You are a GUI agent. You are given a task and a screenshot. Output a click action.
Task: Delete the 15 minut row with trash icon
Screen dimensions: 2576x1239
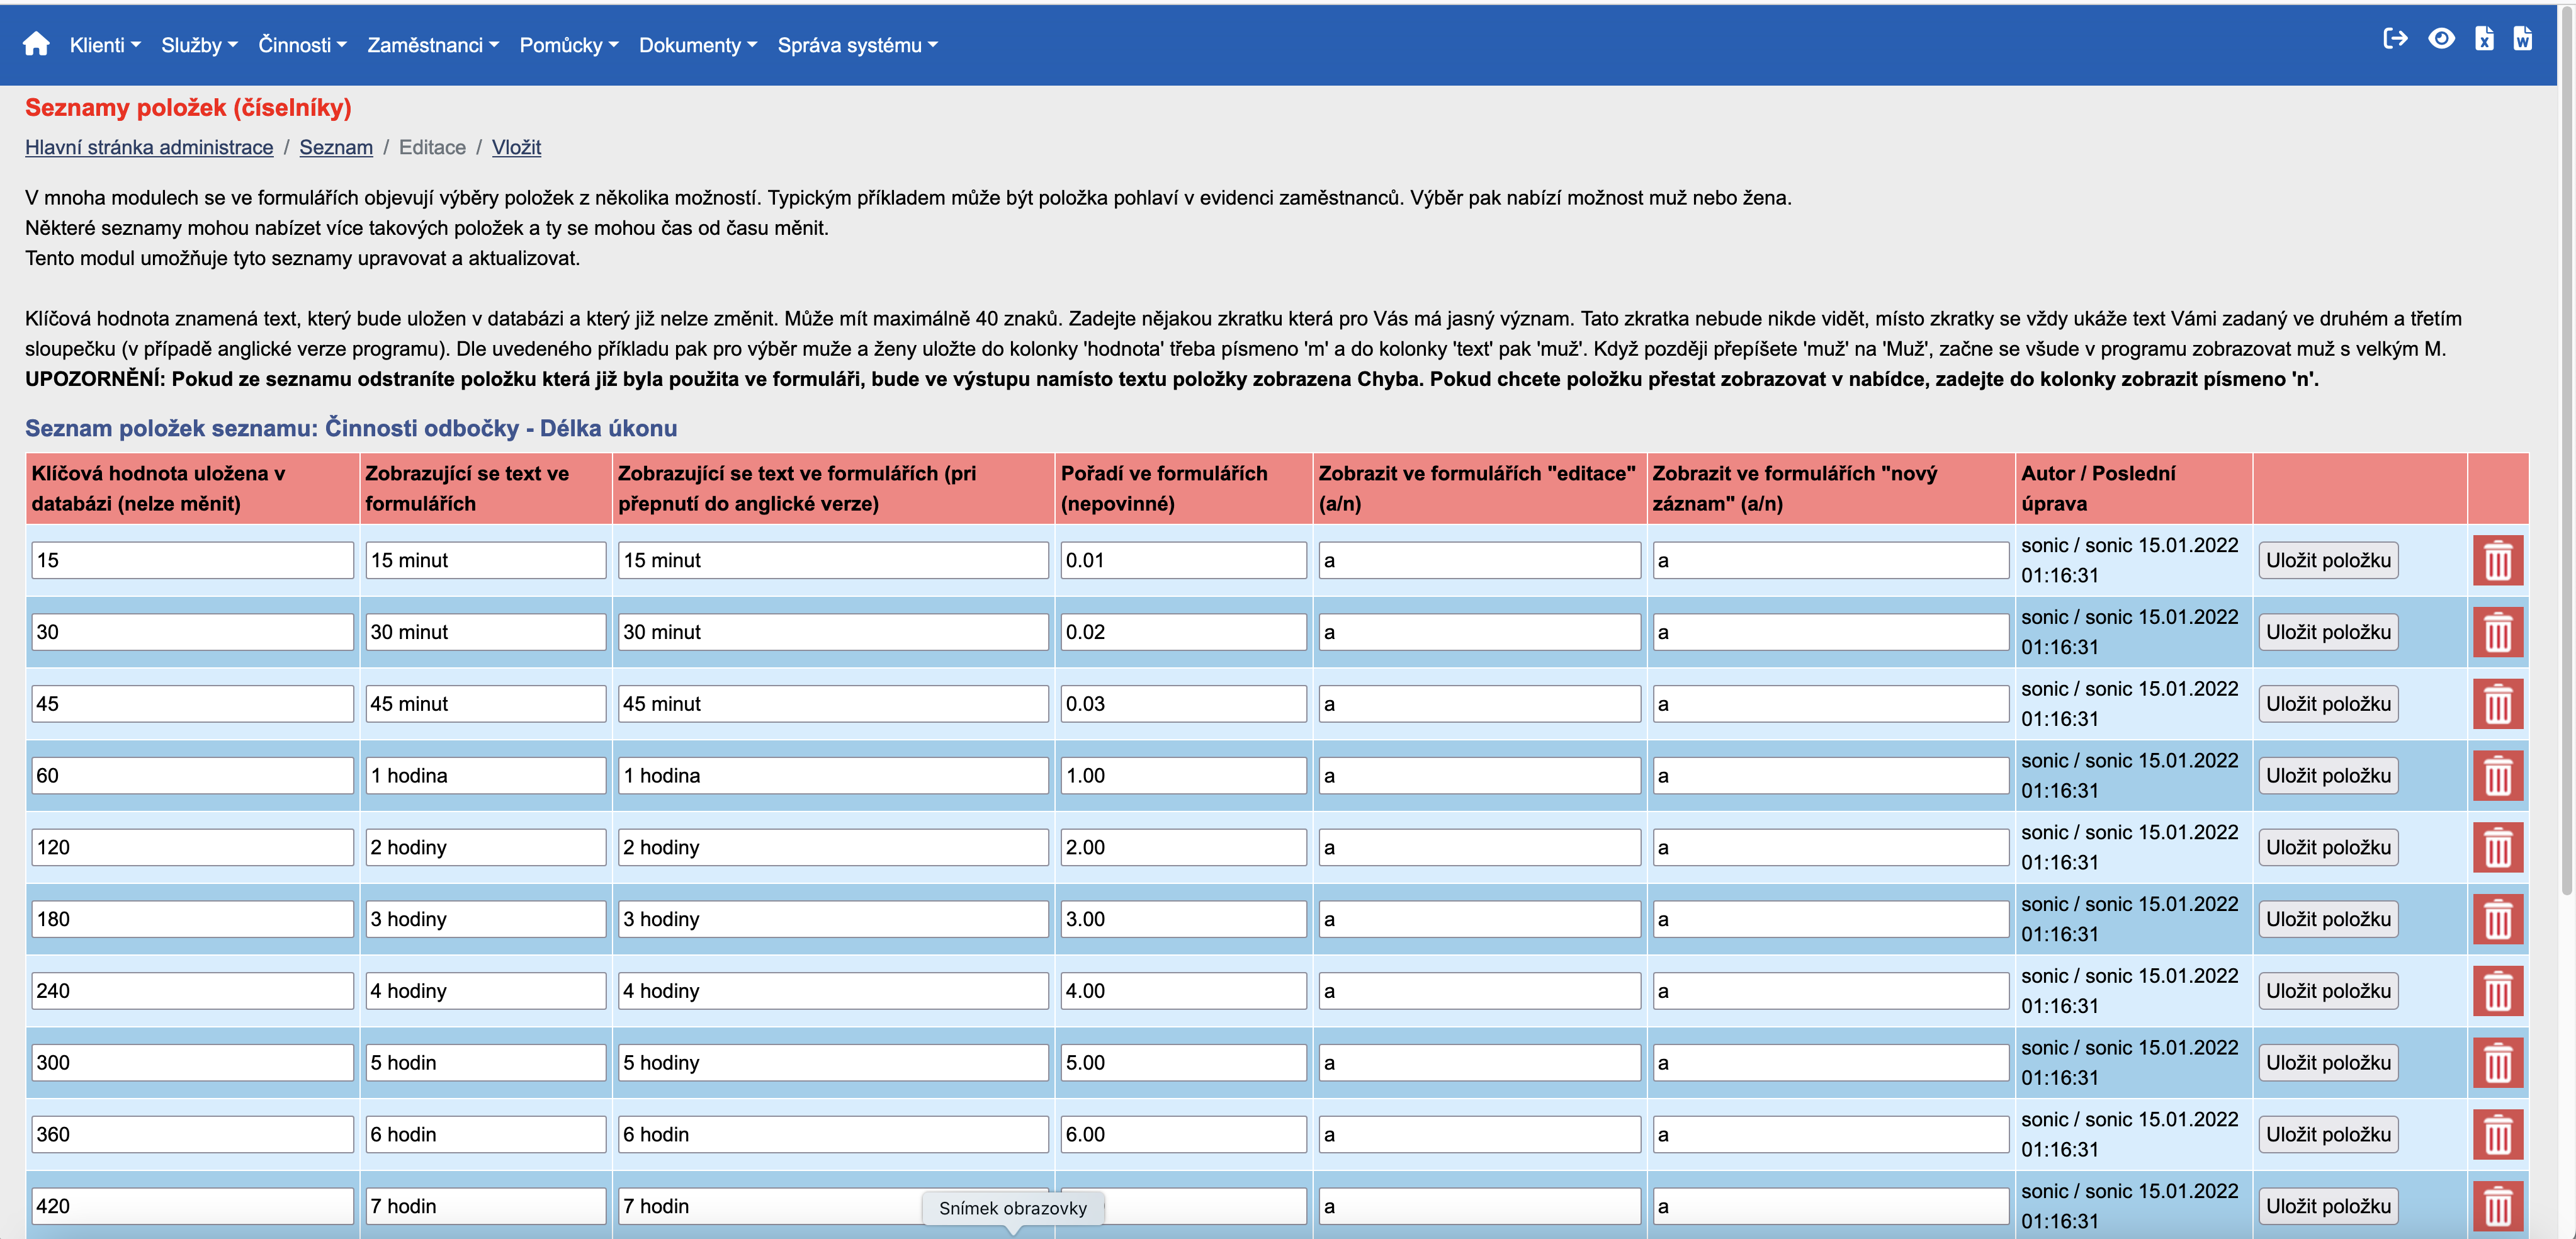coord(2497,560)
